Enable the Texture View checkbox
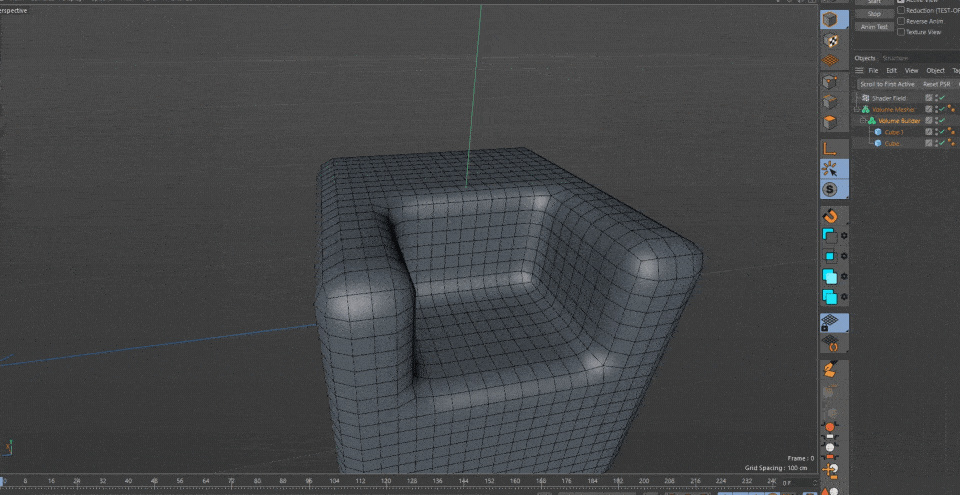This screenshot has height=495, width=960. pyautogui.click(x=901, y=32)
